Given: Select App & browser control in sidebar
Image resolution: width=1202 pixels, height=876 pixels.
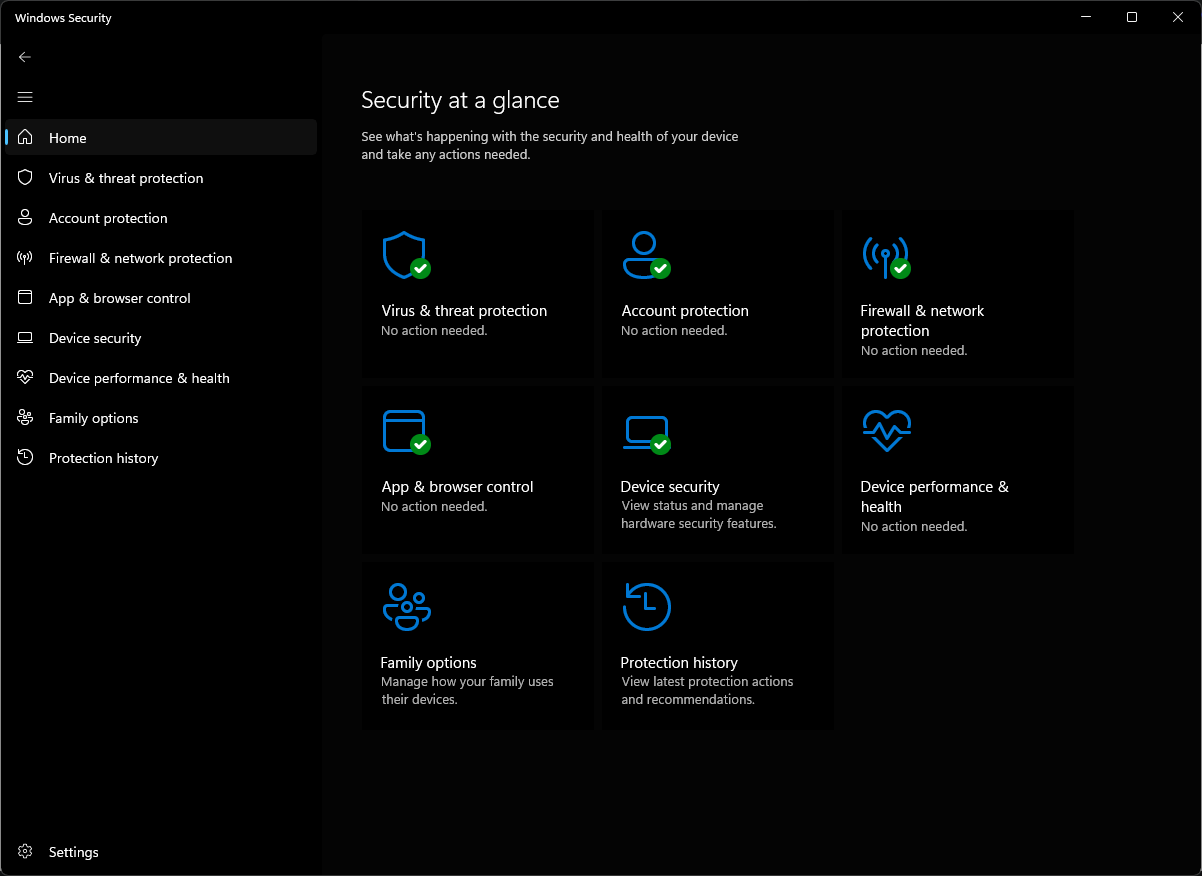Looking at the screenshot, I should (161, 298).
